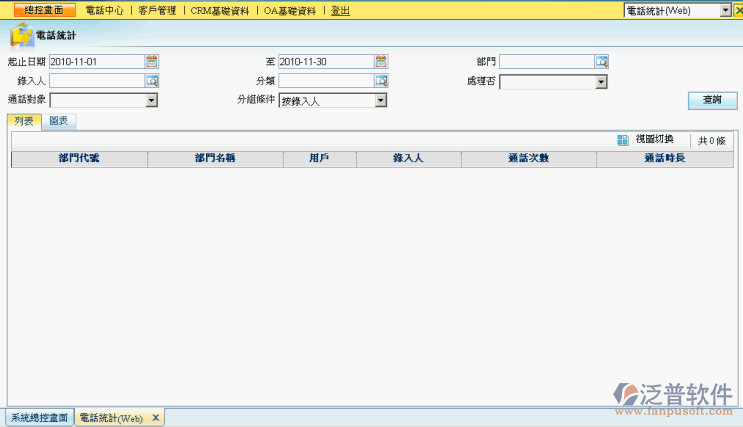The height and width of the screenshot is (427, 743).
Task: Open the start date calendar picker
Action: tap(152, 61)
